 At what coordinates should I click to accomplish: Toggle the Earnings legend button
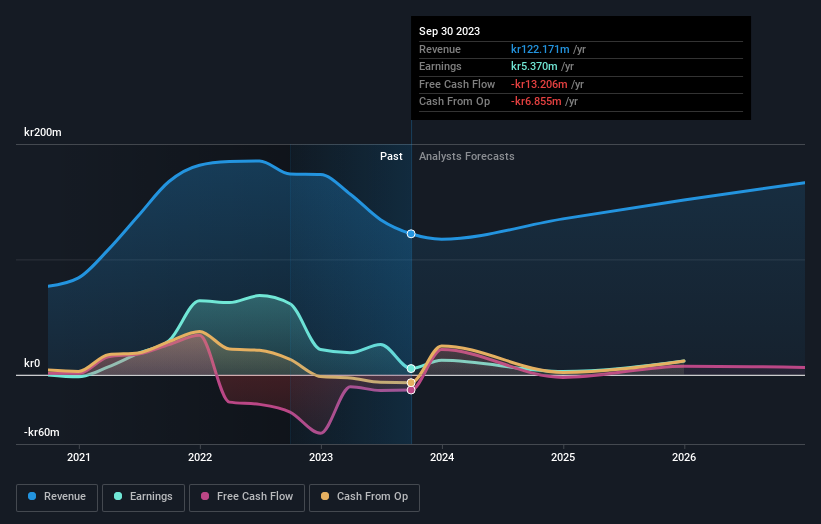[x=143, y=497]
